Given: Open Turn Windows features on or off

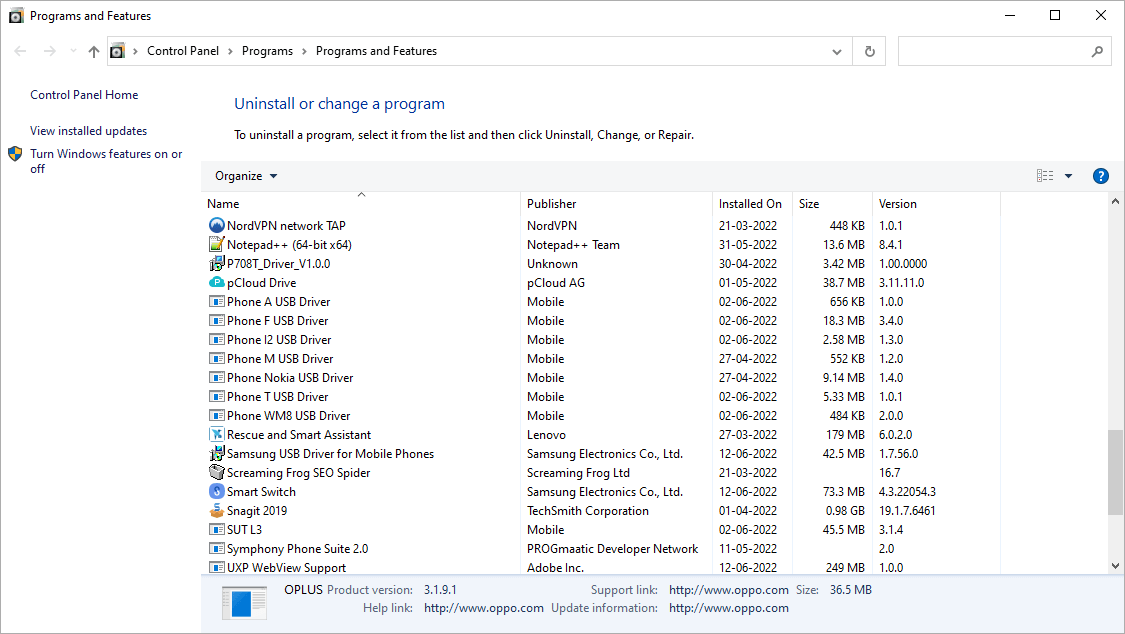Looking at the screenshot, I should (106, 161).
